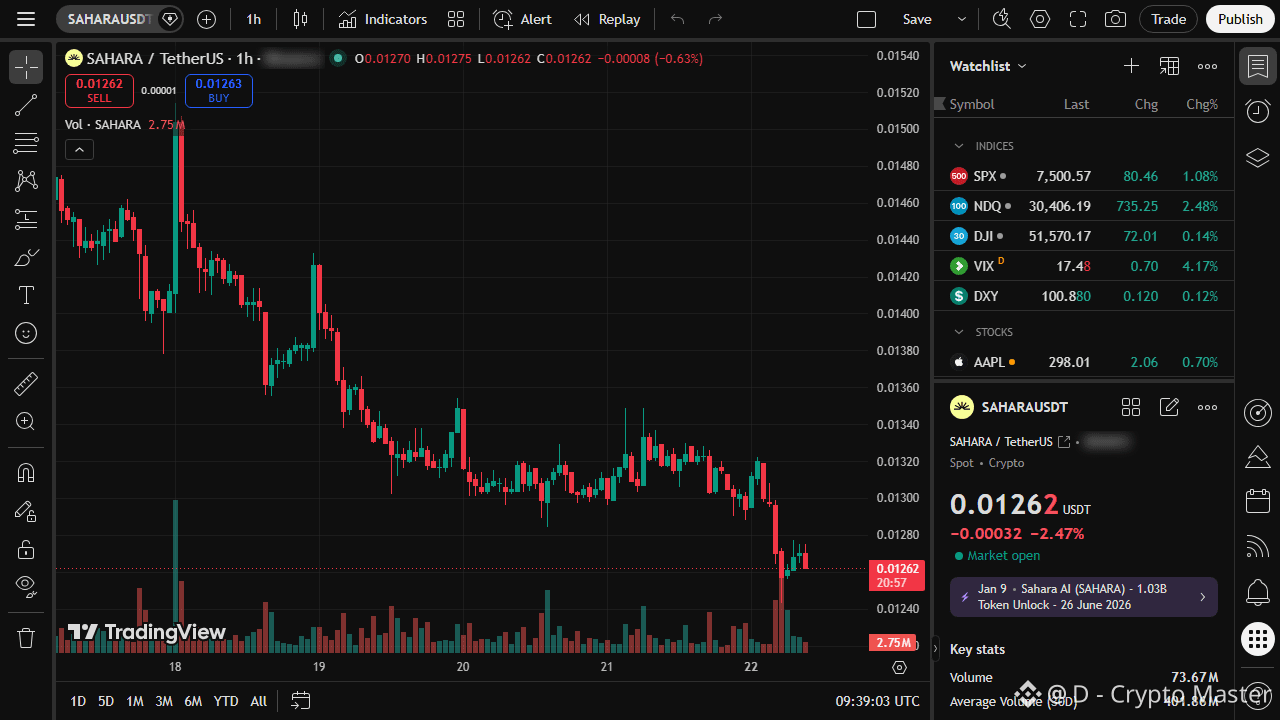This screenshot has width=1280, height=720.
Task: Select the NDQ watchlist row
Action: tap(1084, 206)
